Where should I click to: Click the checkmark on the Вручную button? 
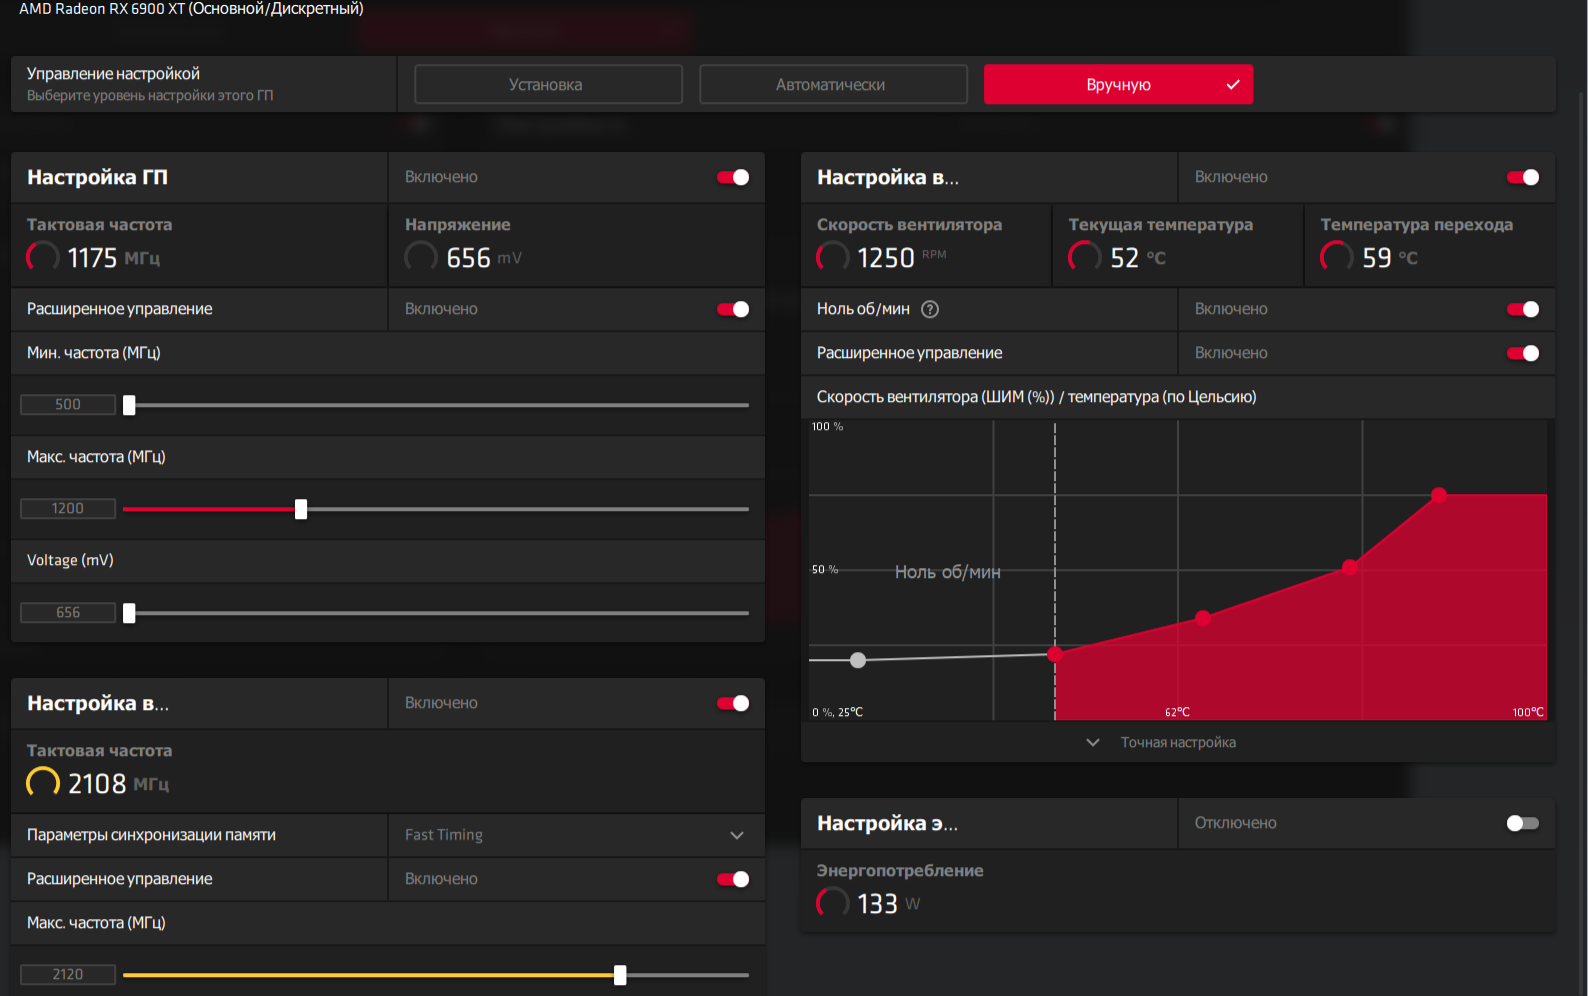[x=1233, y=85]
